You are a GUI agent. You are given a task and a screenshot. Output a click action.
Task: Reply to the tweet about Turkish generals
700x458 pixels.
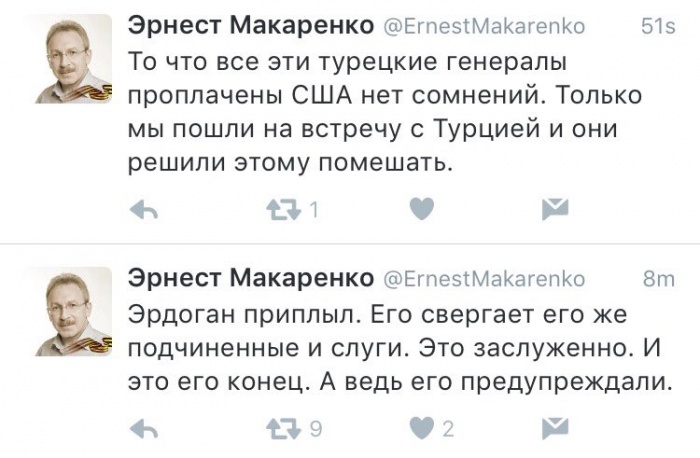pyautogui.click(x=144, y=209)
